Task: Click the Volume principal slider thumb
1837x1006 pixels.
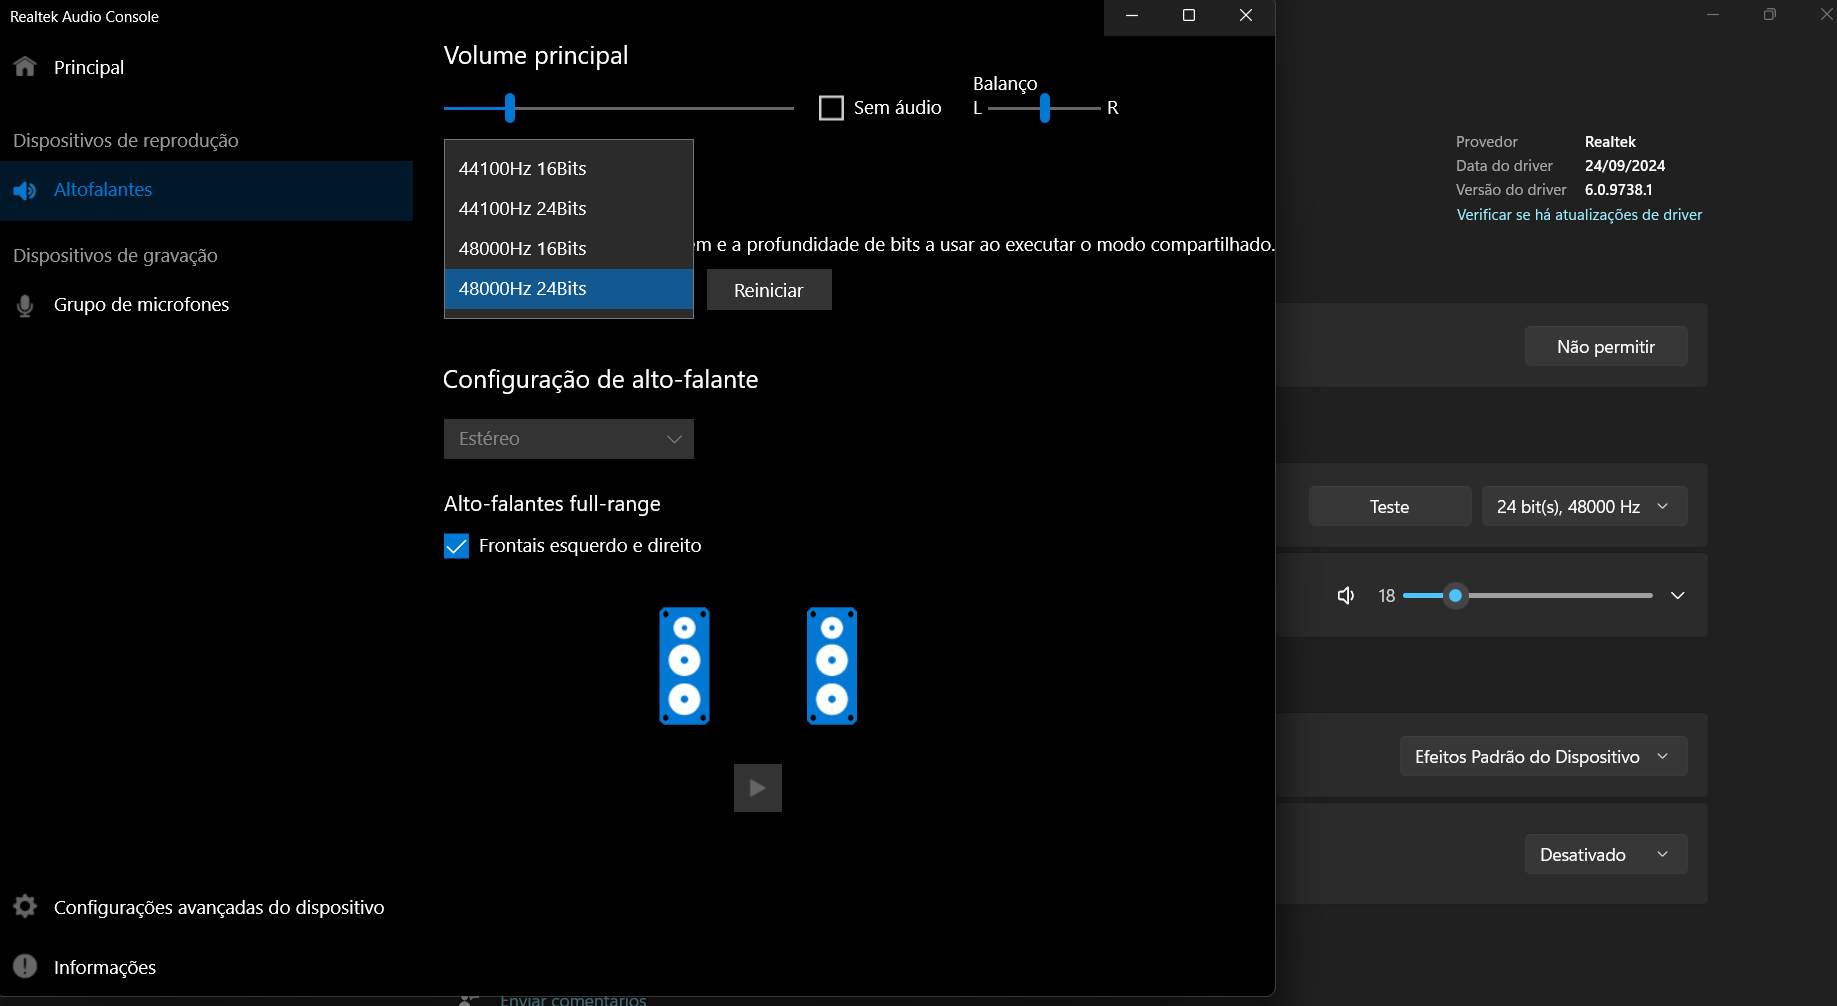Action: (x=510, y=108)
